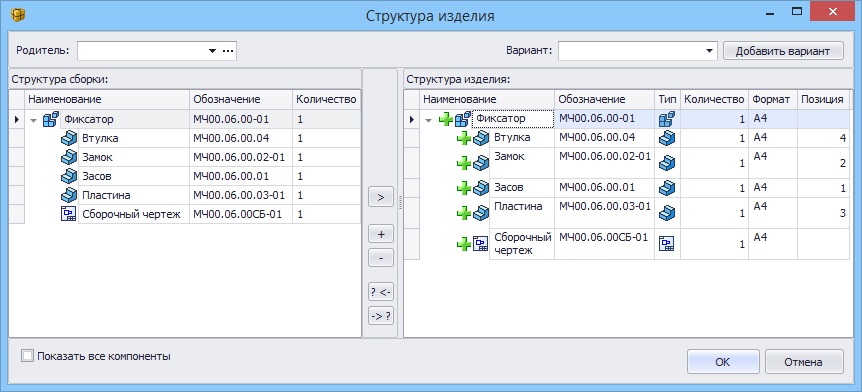Click green plus icon next to Пластина
Screen dimensions: 862x392
464,213
